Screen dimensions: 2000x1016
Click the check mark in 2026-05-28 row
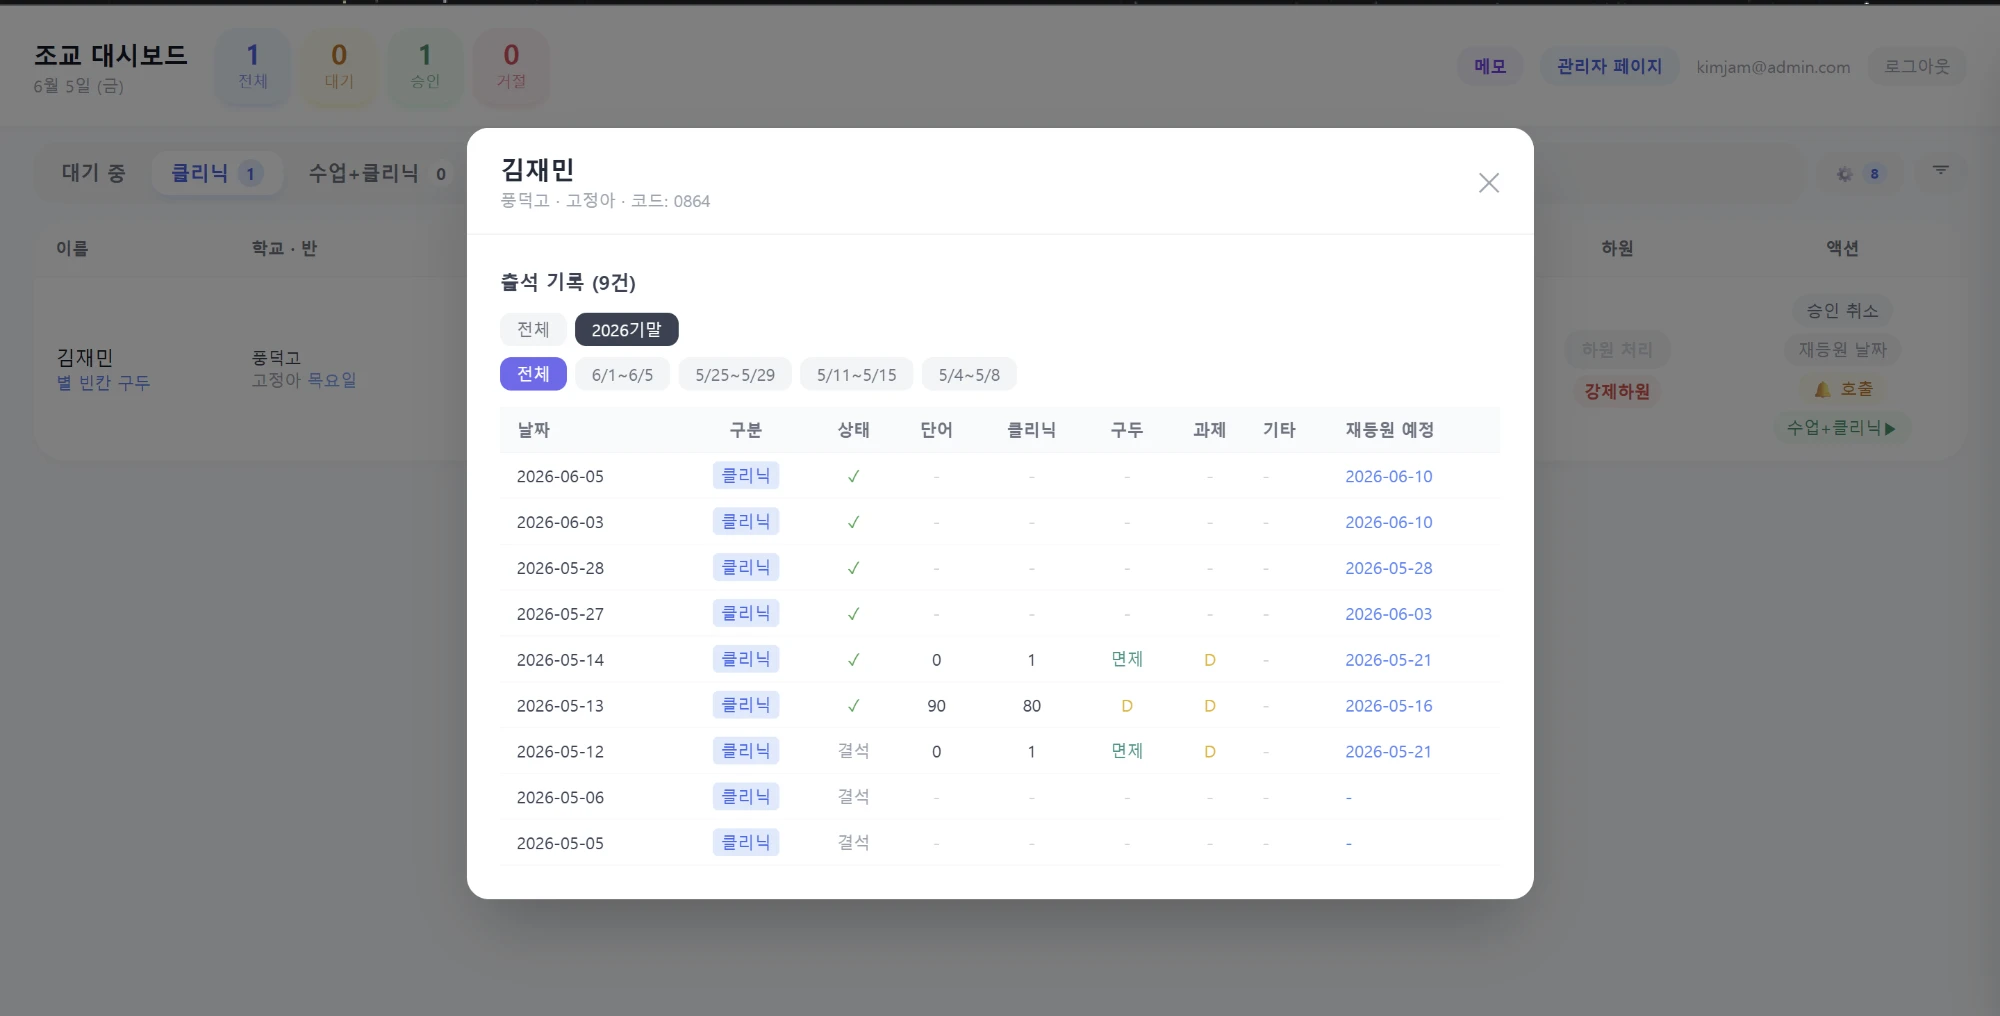click(x=853, y=568)
